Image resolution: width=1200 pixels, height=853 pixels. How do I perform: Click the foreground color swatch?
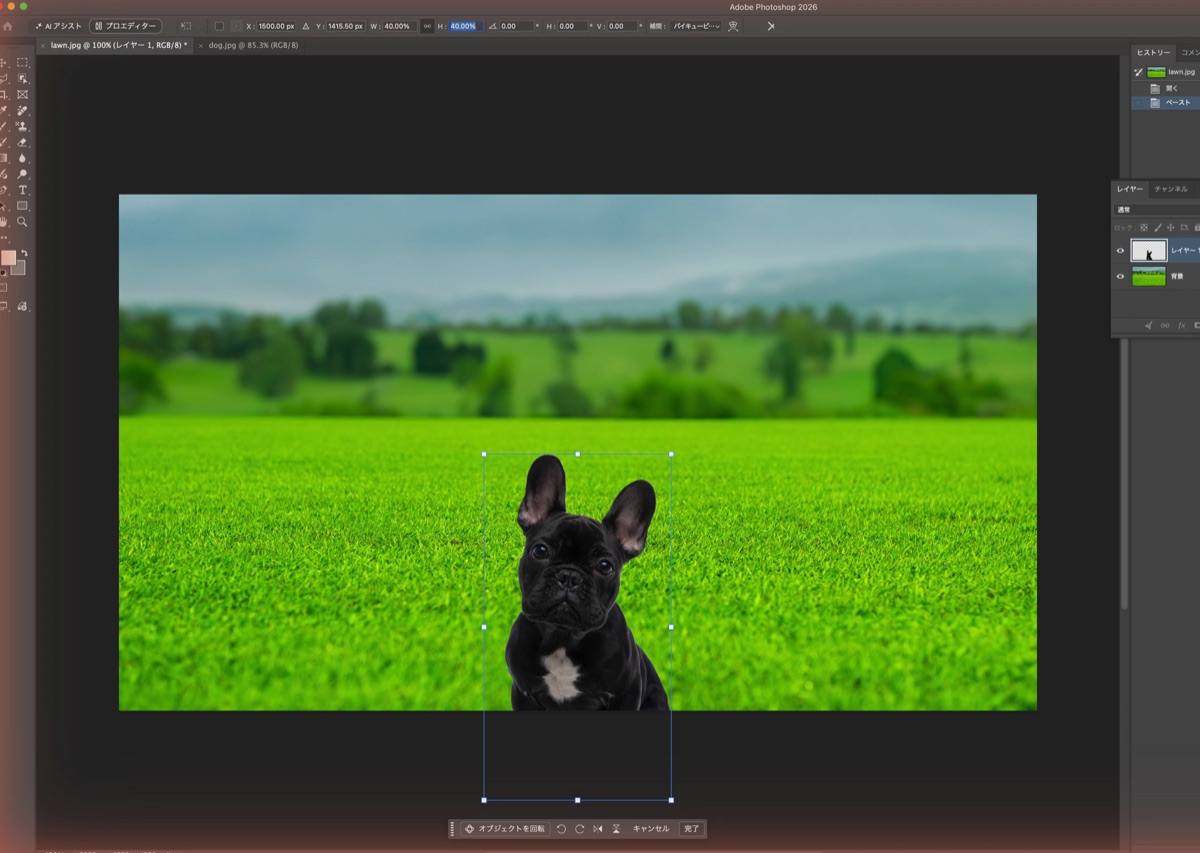point(8,258)
